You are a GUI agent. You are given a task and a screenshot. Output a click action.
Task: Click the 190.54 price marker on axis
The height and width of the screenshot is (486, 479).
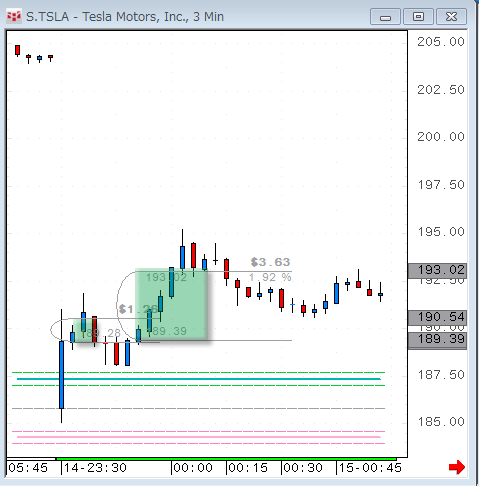pyautogui.click(x=438, y=318)
